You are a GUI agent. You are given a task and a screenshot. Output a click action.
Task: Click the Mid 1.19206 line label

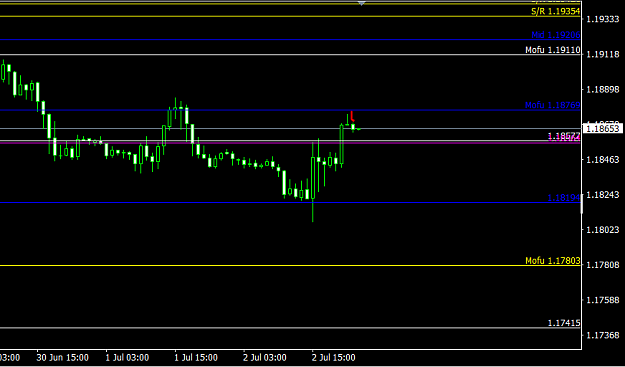click(x=556, y=35)
